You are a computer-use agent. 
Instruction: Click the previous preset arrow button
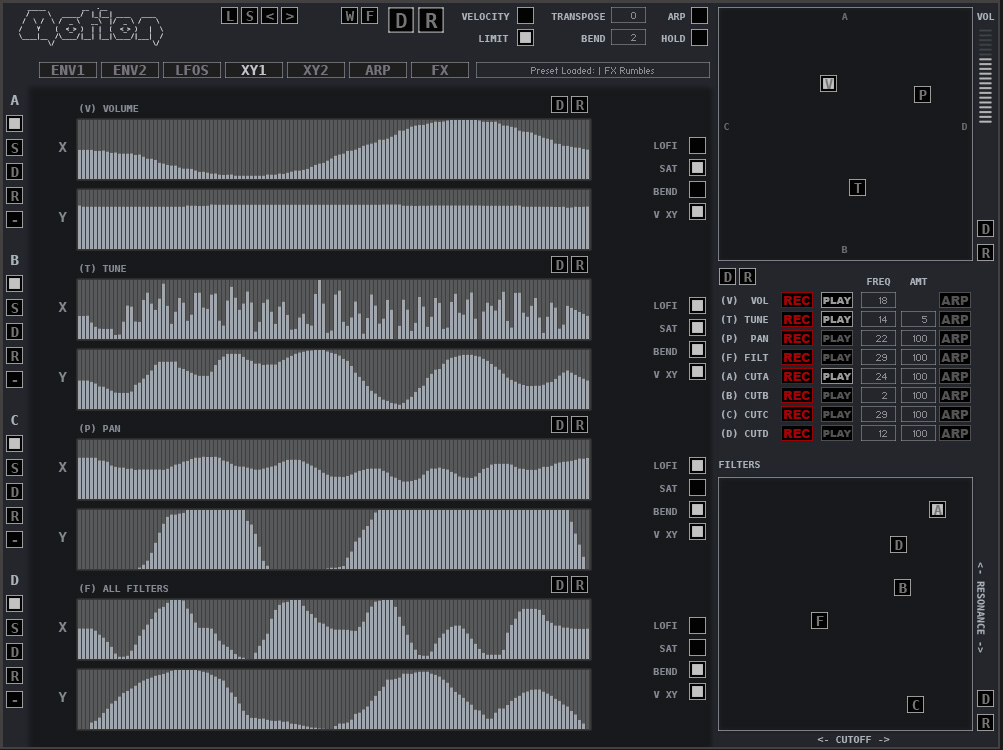(x=269, y=15)
